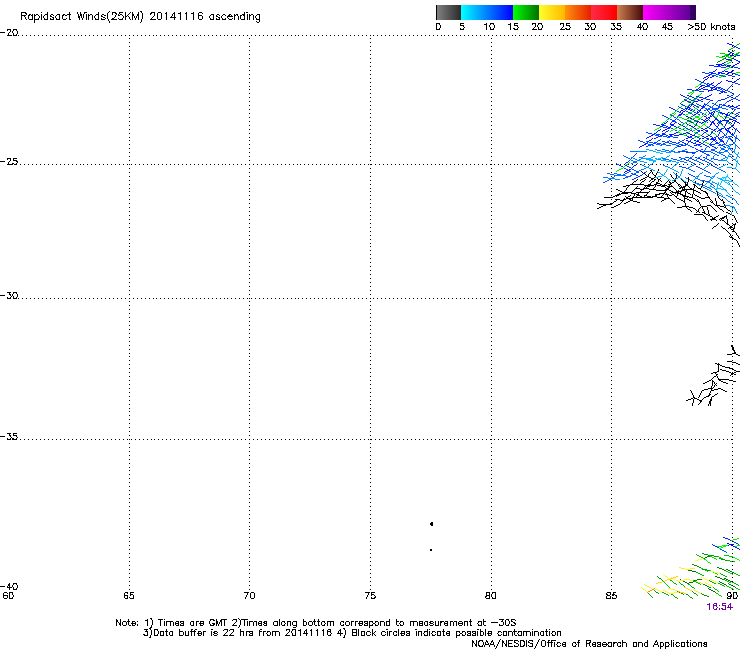The width and height of the screenshot is (740, 650).
Task: Click the '40' label on the color legend
Action: point(642,27)
